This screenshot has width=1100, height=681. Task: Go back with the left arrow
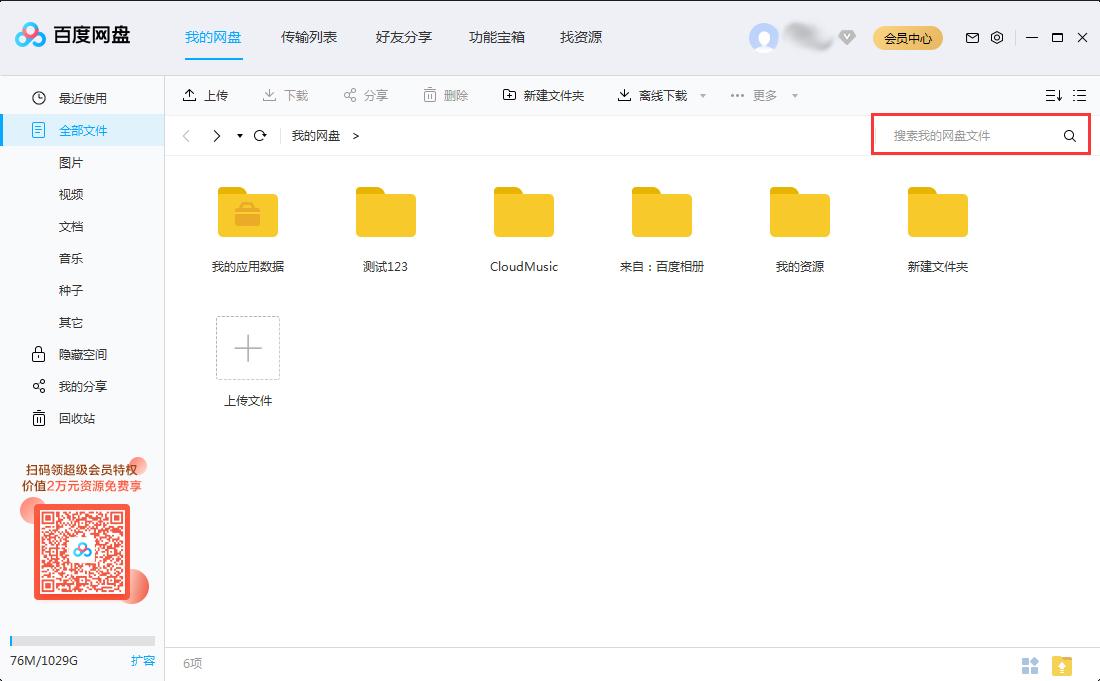coord(187,135)
